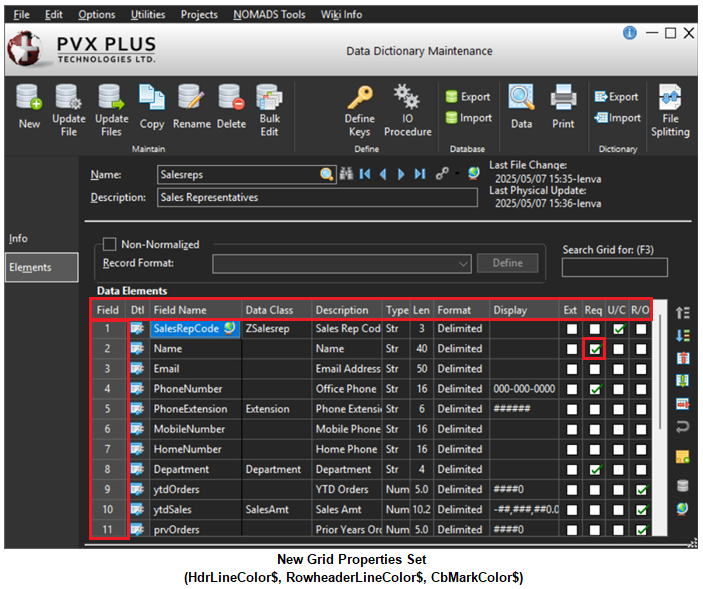The image size is (703, 589).
Task: Click the move row up icon
Action: click(683, 313)
